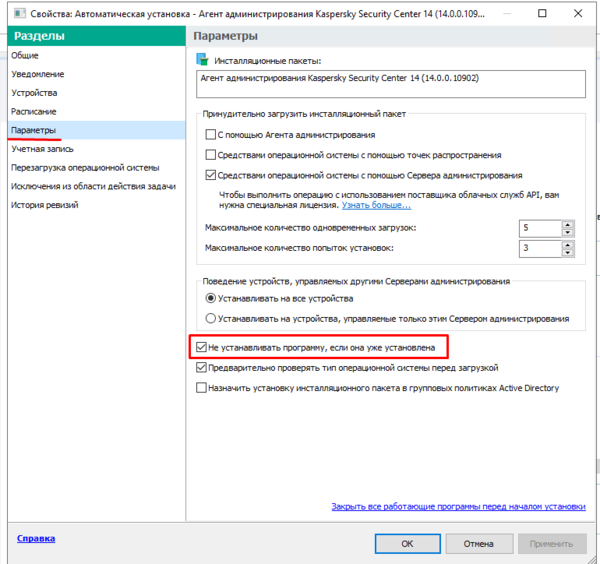The width and height of the screenshot is (600, 564).
Task: Enable С помощью Агента администрирования checkbox
Action: coord(210,134)
